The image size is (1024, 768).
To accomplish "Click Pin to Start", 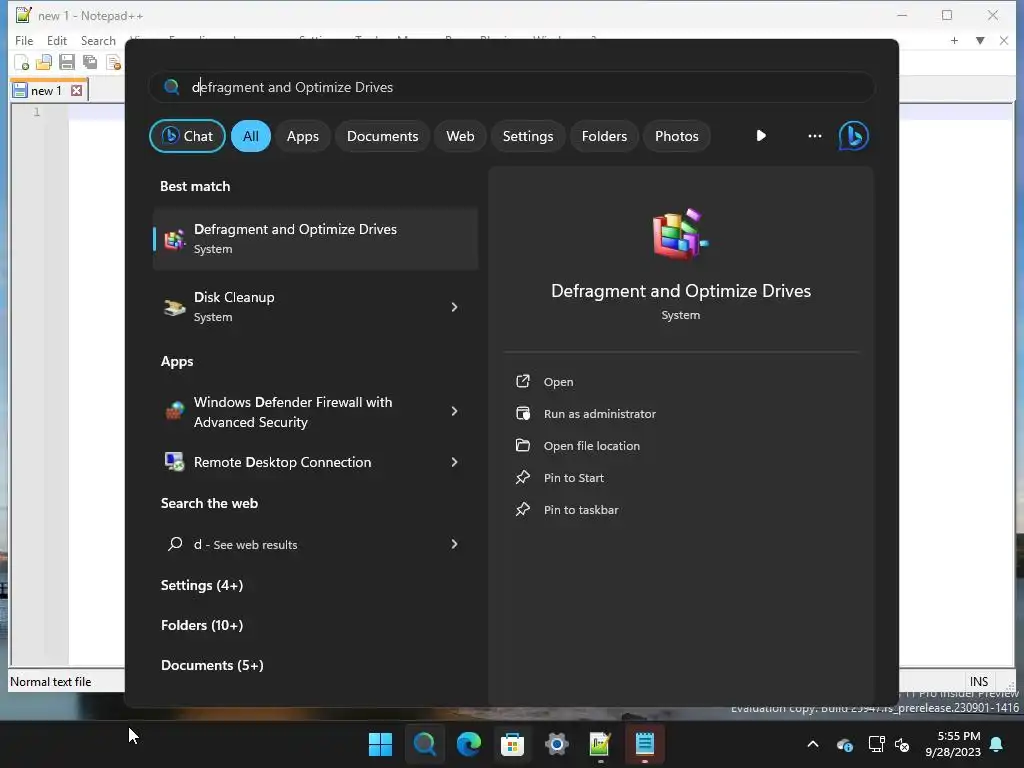I will coord(573,477).
